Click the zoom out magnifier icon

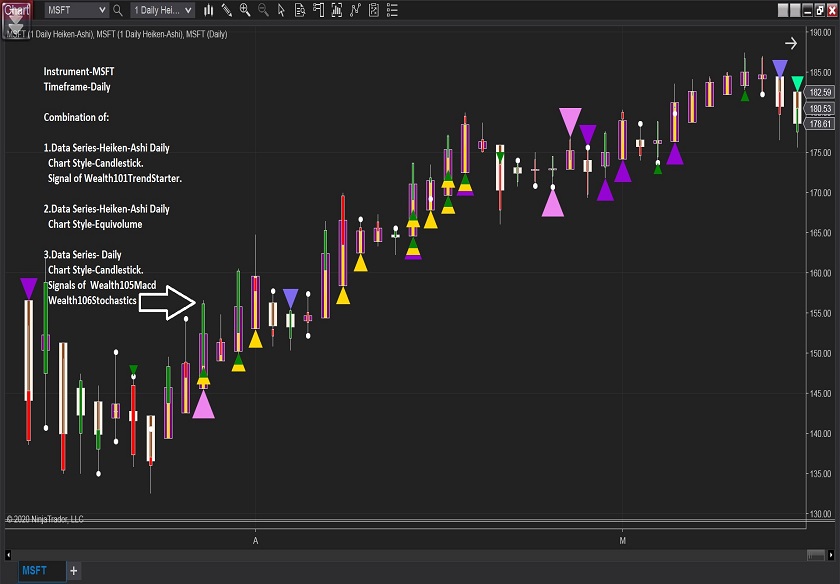point(263,10)
